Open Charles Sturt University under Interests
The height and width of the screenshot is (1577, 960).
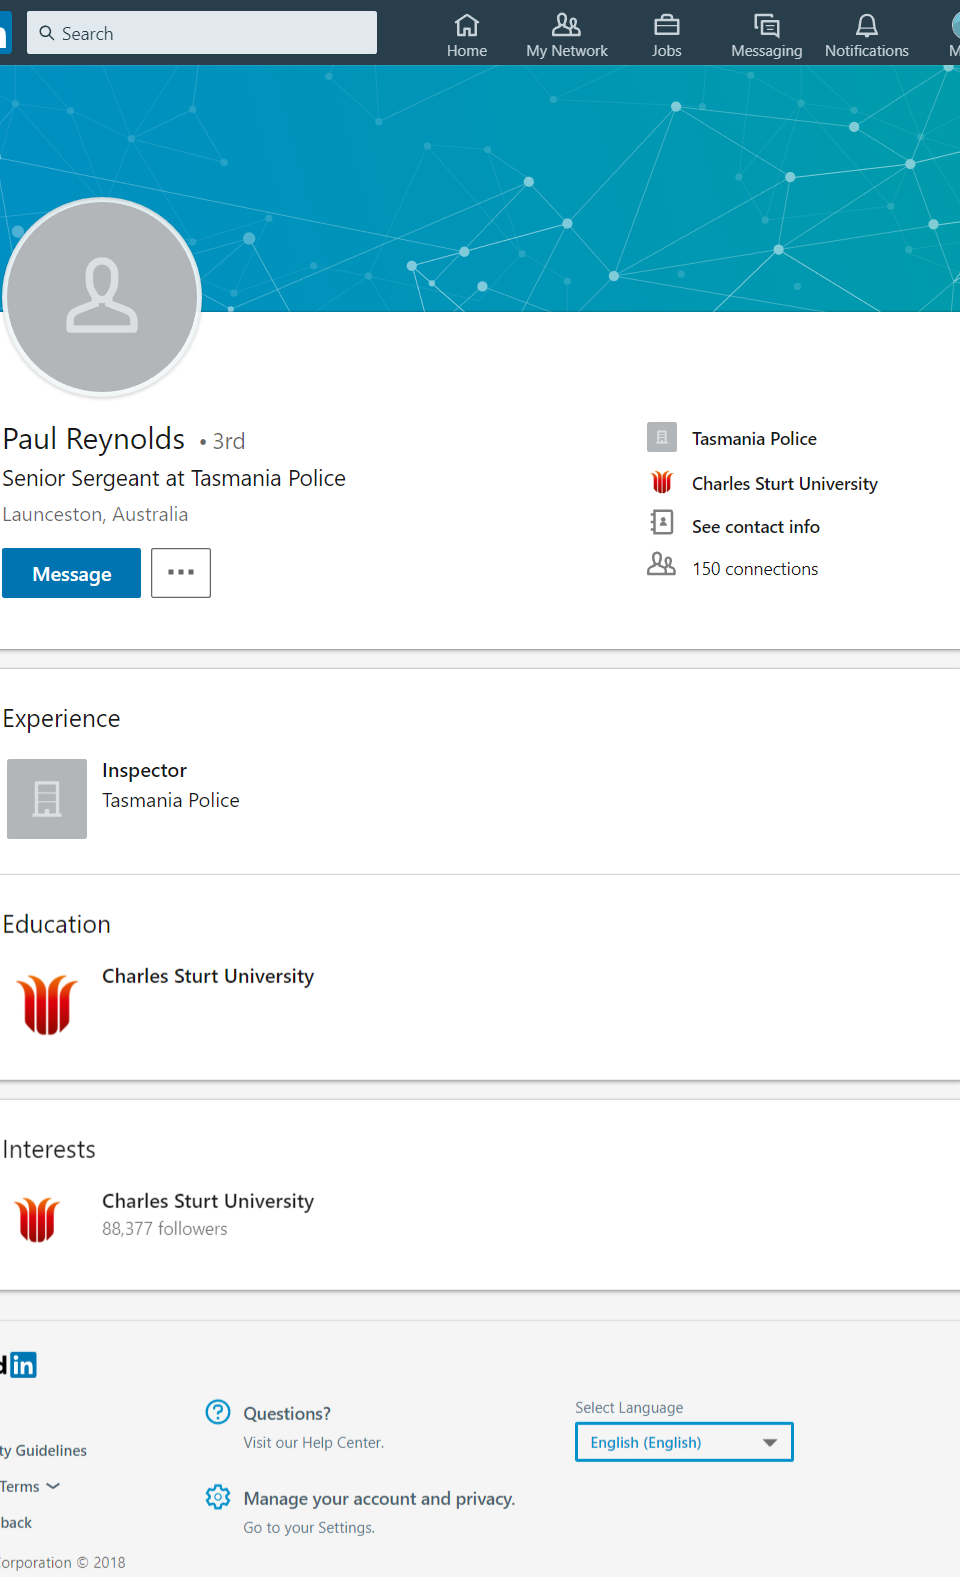pyautogui.click(x=208, y=1201)
